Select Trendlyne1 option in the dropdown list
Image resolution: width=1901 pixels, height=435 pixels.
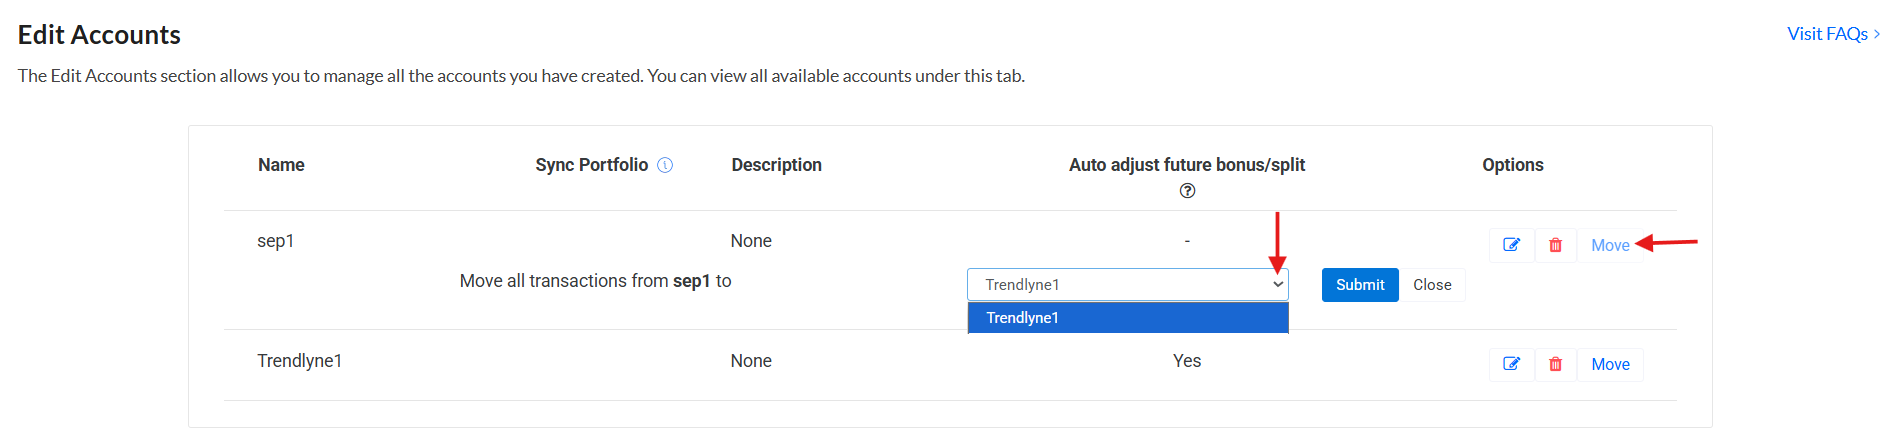pos(1127,318)
